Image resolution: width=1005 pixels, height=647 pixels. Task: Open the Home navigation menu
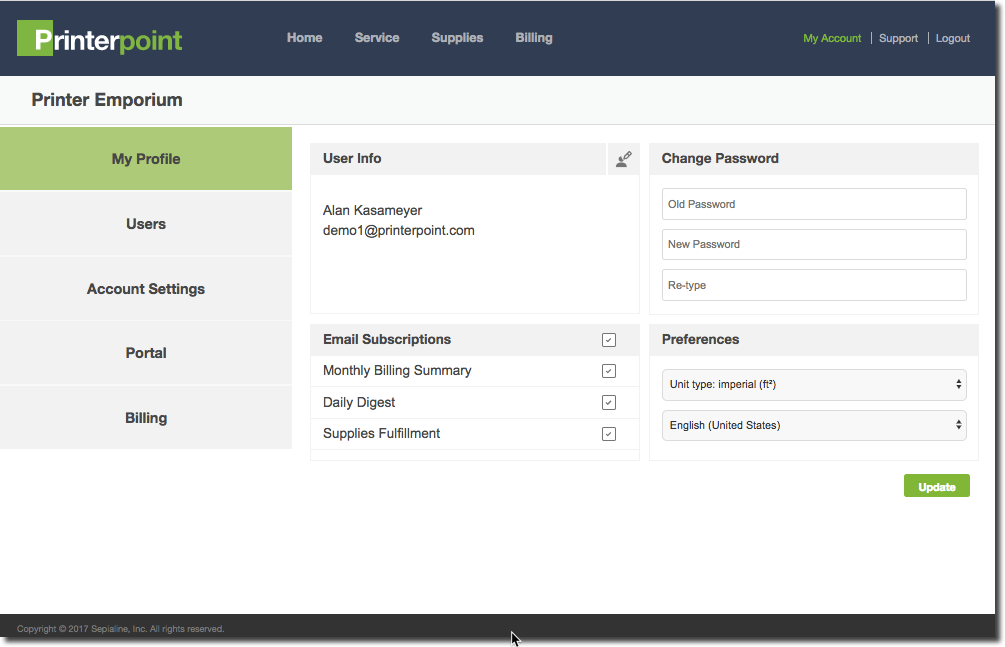coord(304,38)
